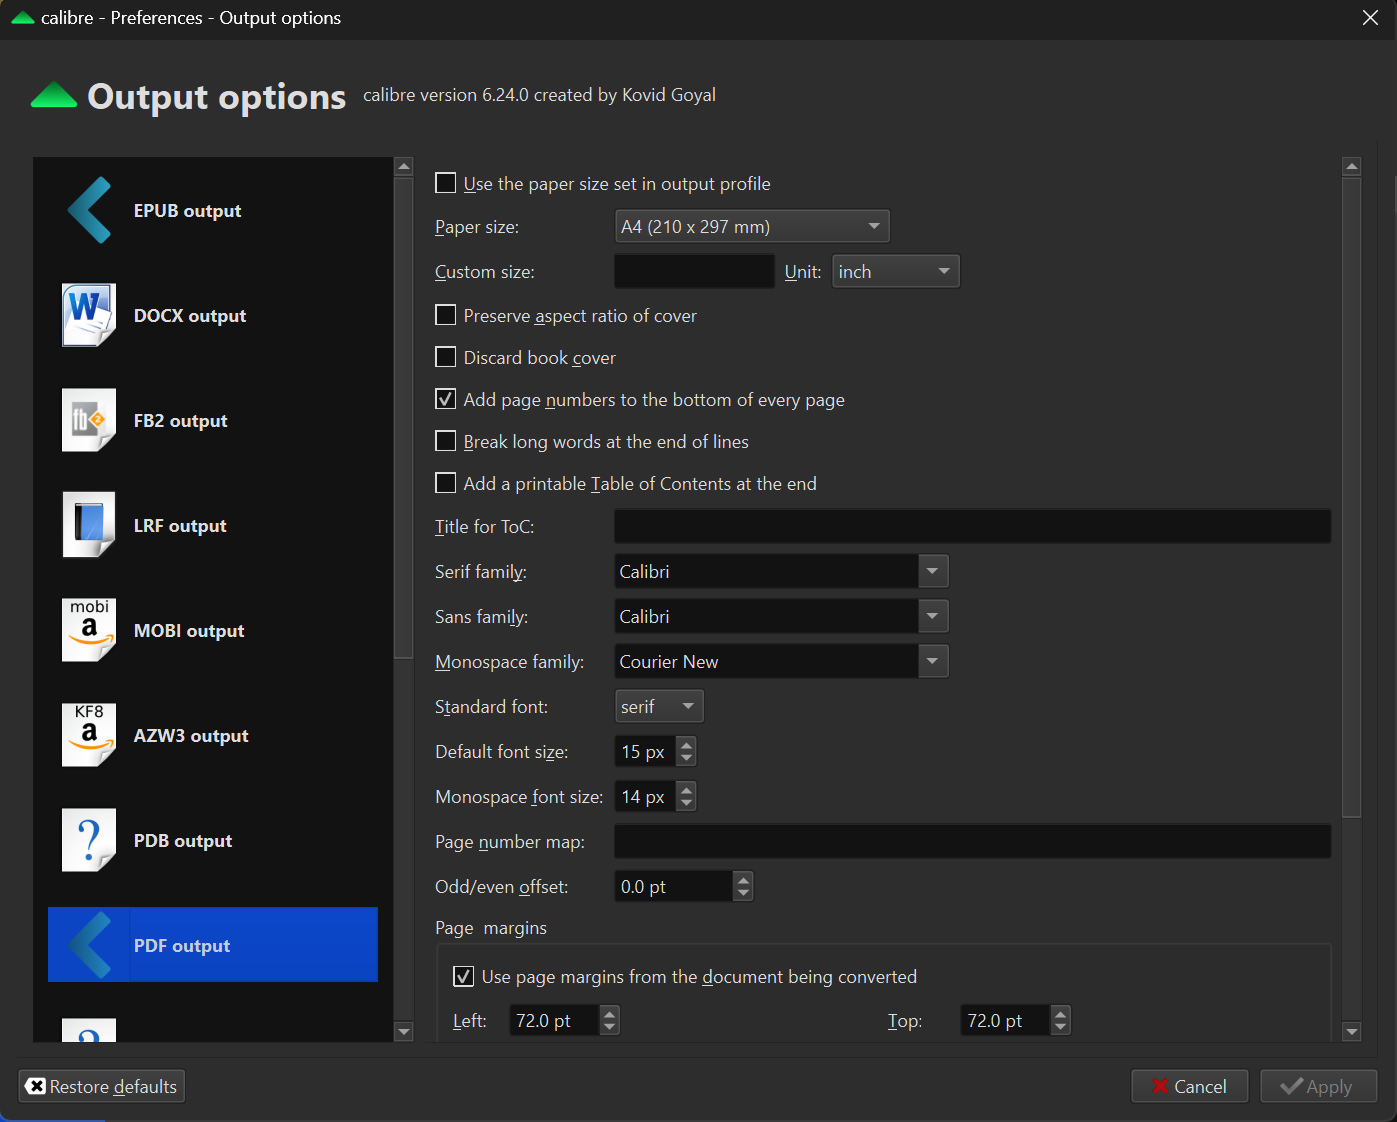Click the green calibre logo beside the Output options heading
This screenshot has width=1397, height=1122.
click(54, 96)
